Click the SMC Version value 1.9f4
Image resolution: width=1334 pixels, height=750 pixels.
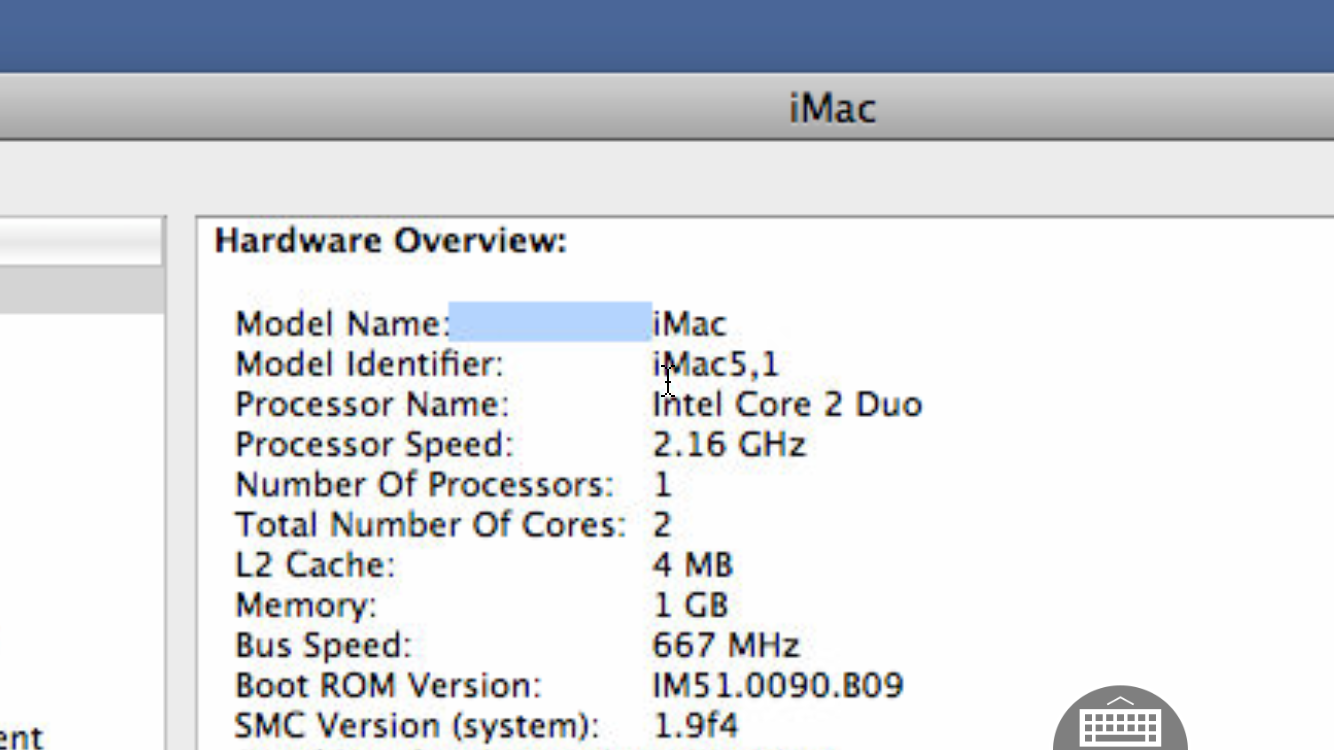(695, 725)
